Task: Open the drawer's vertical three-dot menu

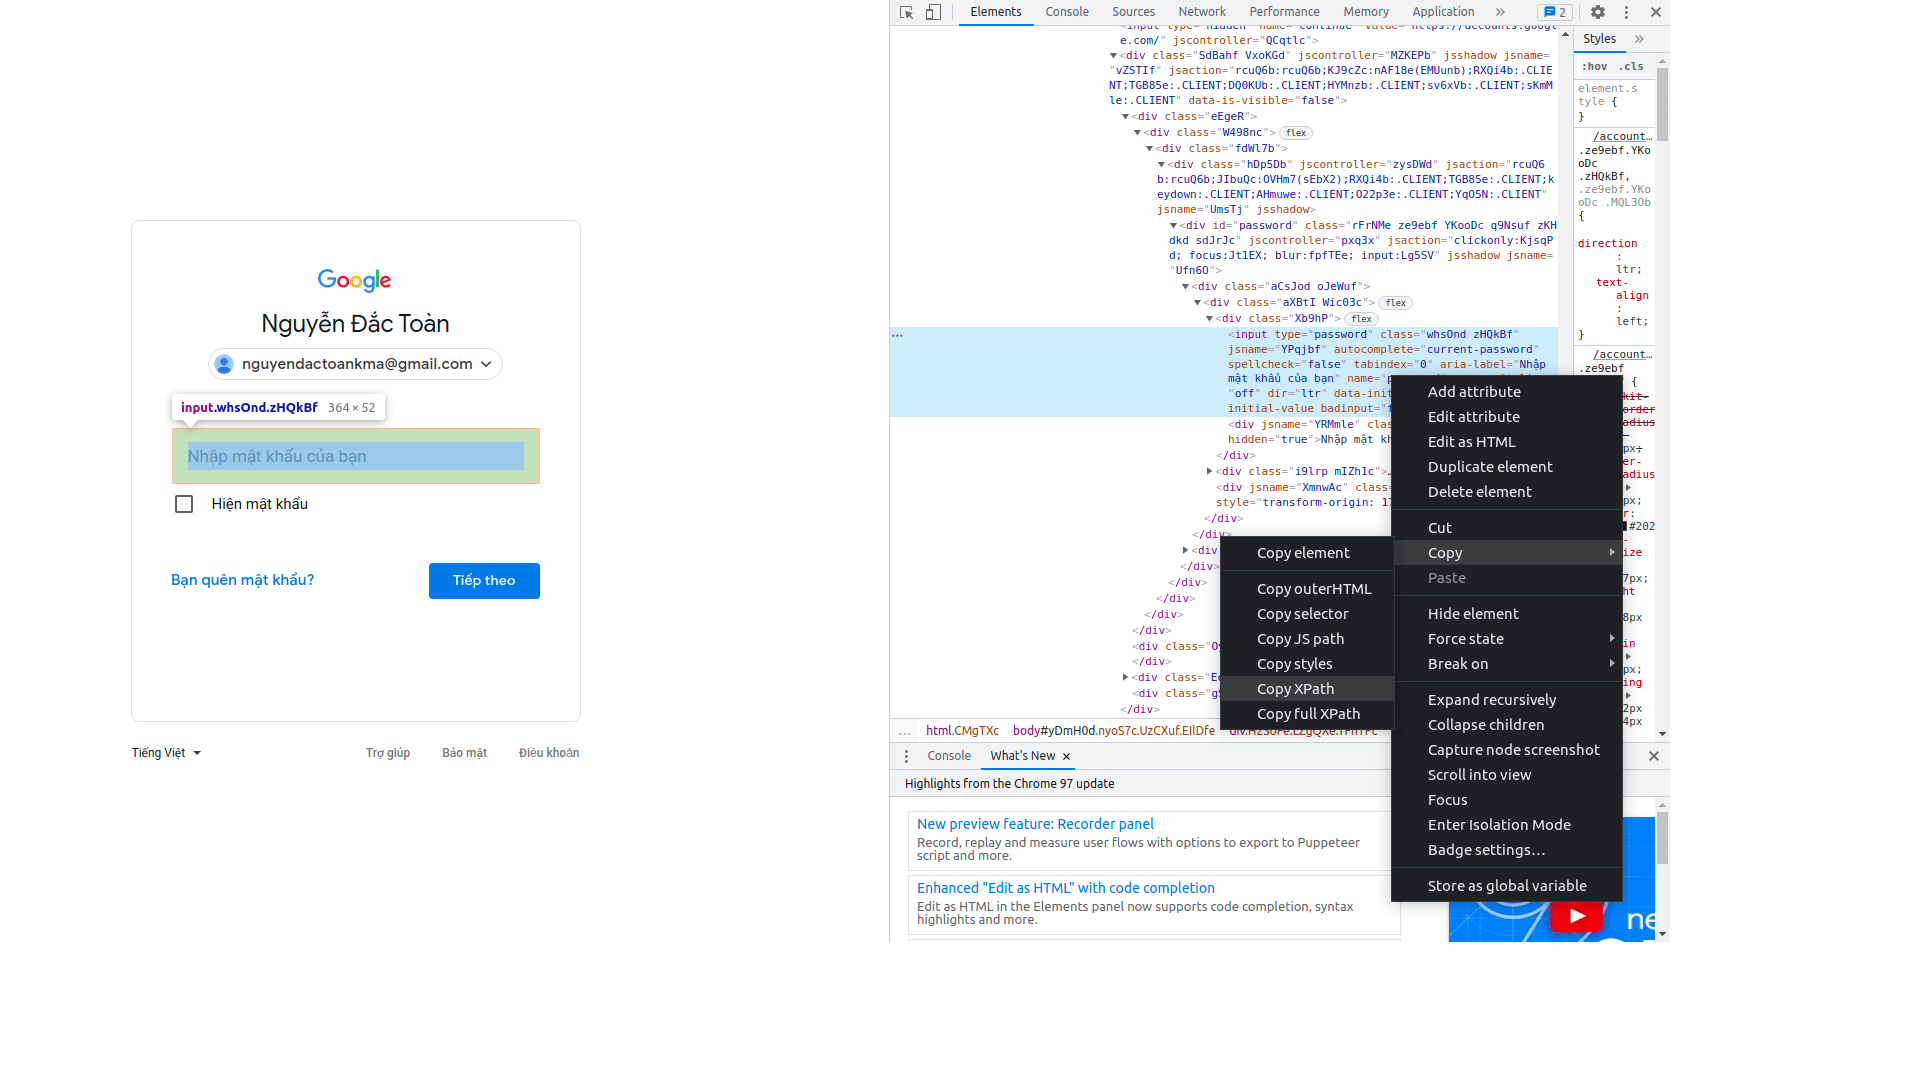Action: [x=906, y=756]
